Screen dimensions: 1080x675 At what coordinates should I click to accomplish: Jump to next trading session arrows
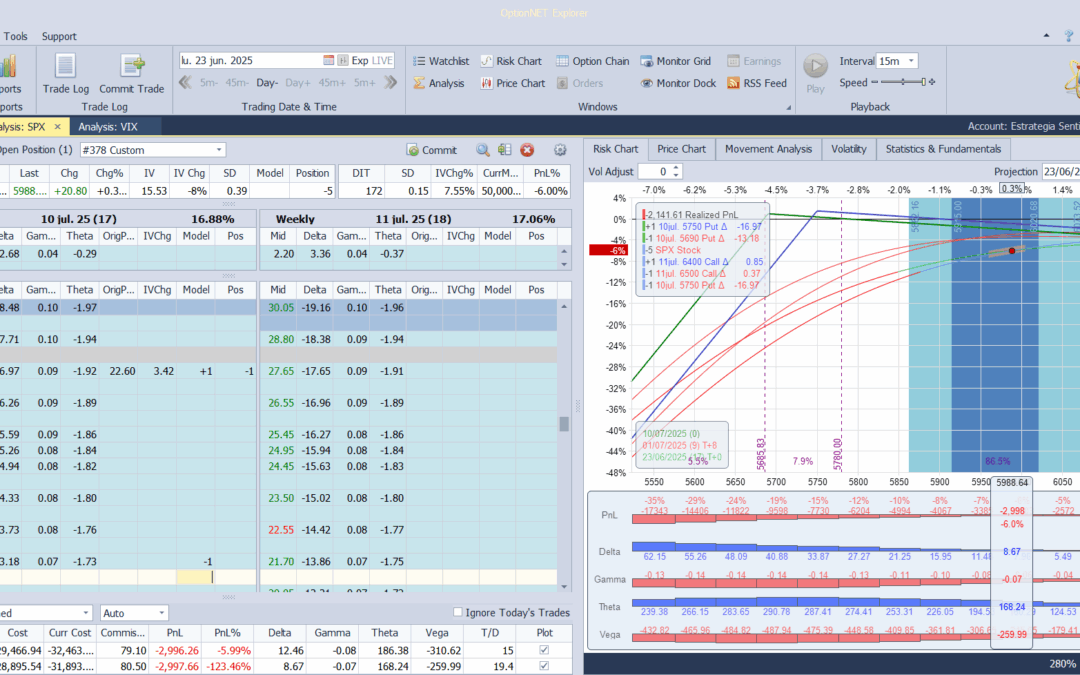391,83
